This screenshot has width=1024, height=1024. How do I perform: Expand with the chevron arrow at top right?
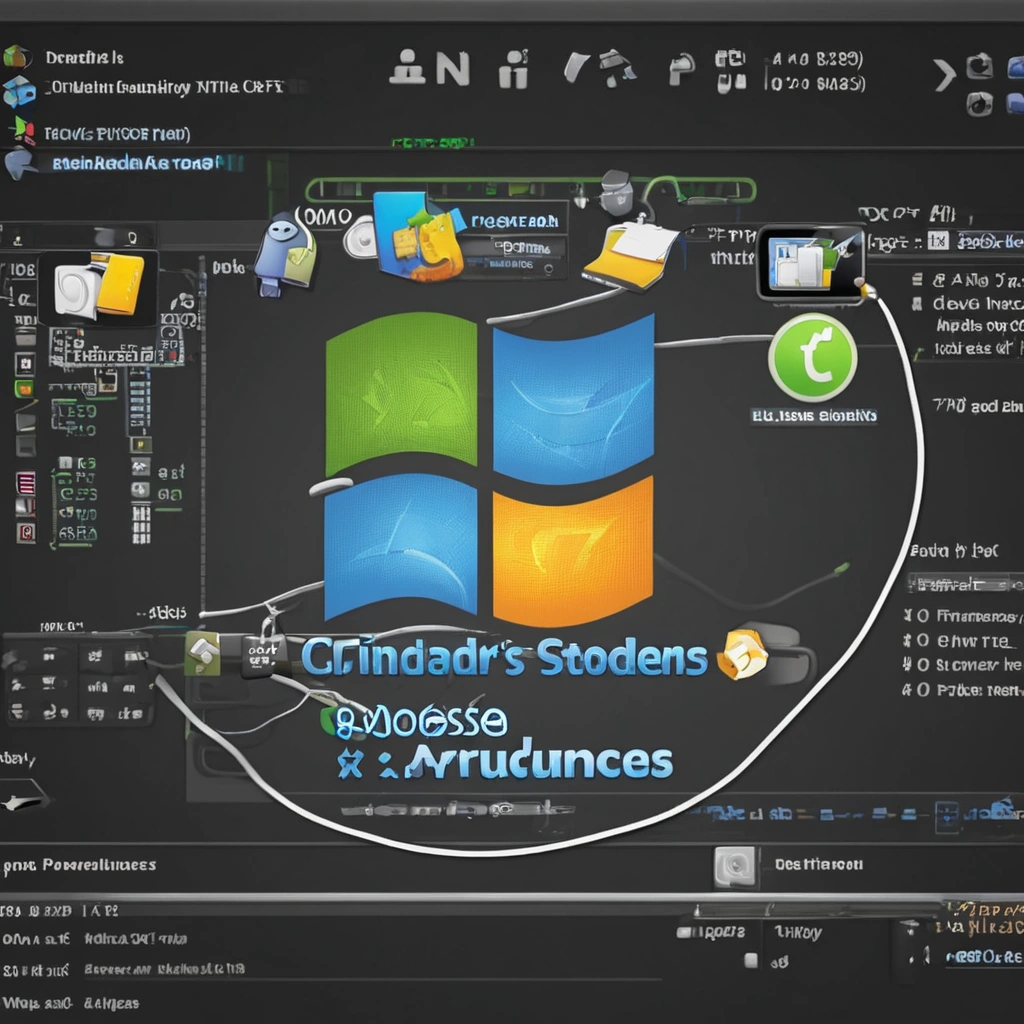(944, 74)
